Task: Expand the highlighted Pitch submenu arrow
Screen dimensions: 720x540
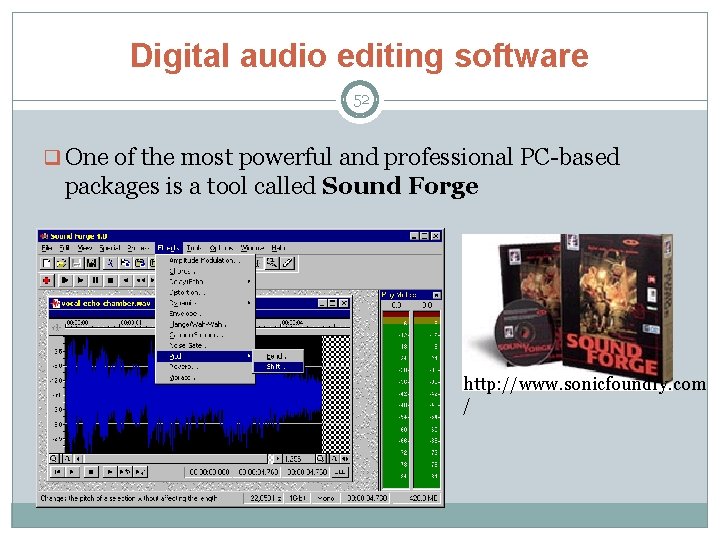Action: click(249, 356)
